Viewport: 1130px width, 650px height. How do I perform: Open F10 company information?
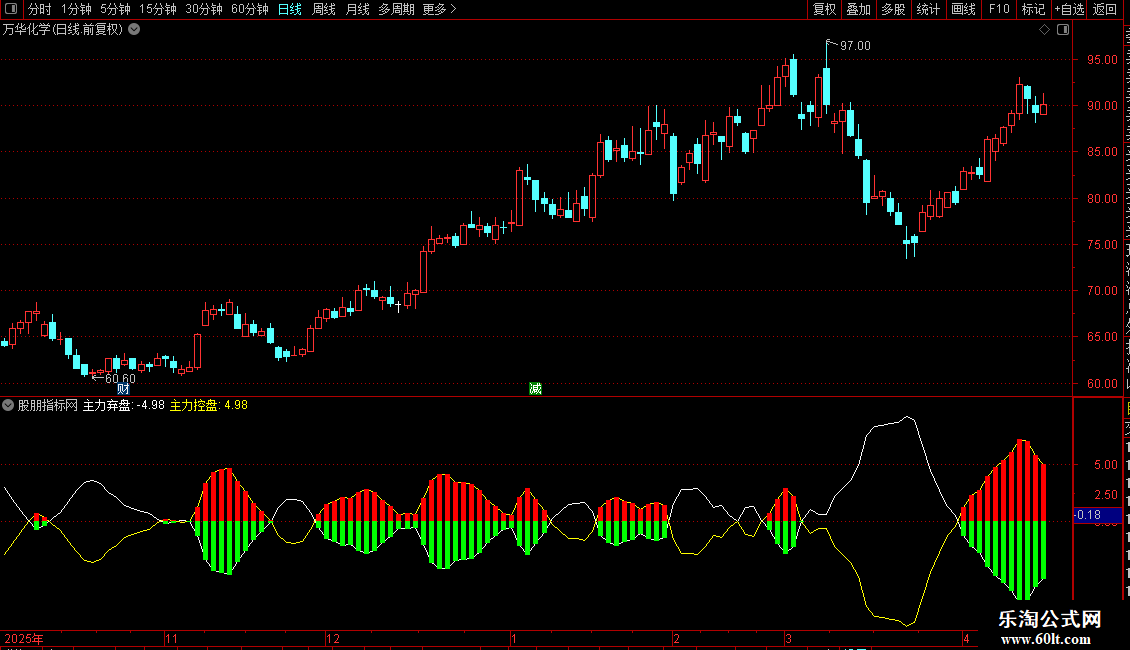tap(999, 9)
